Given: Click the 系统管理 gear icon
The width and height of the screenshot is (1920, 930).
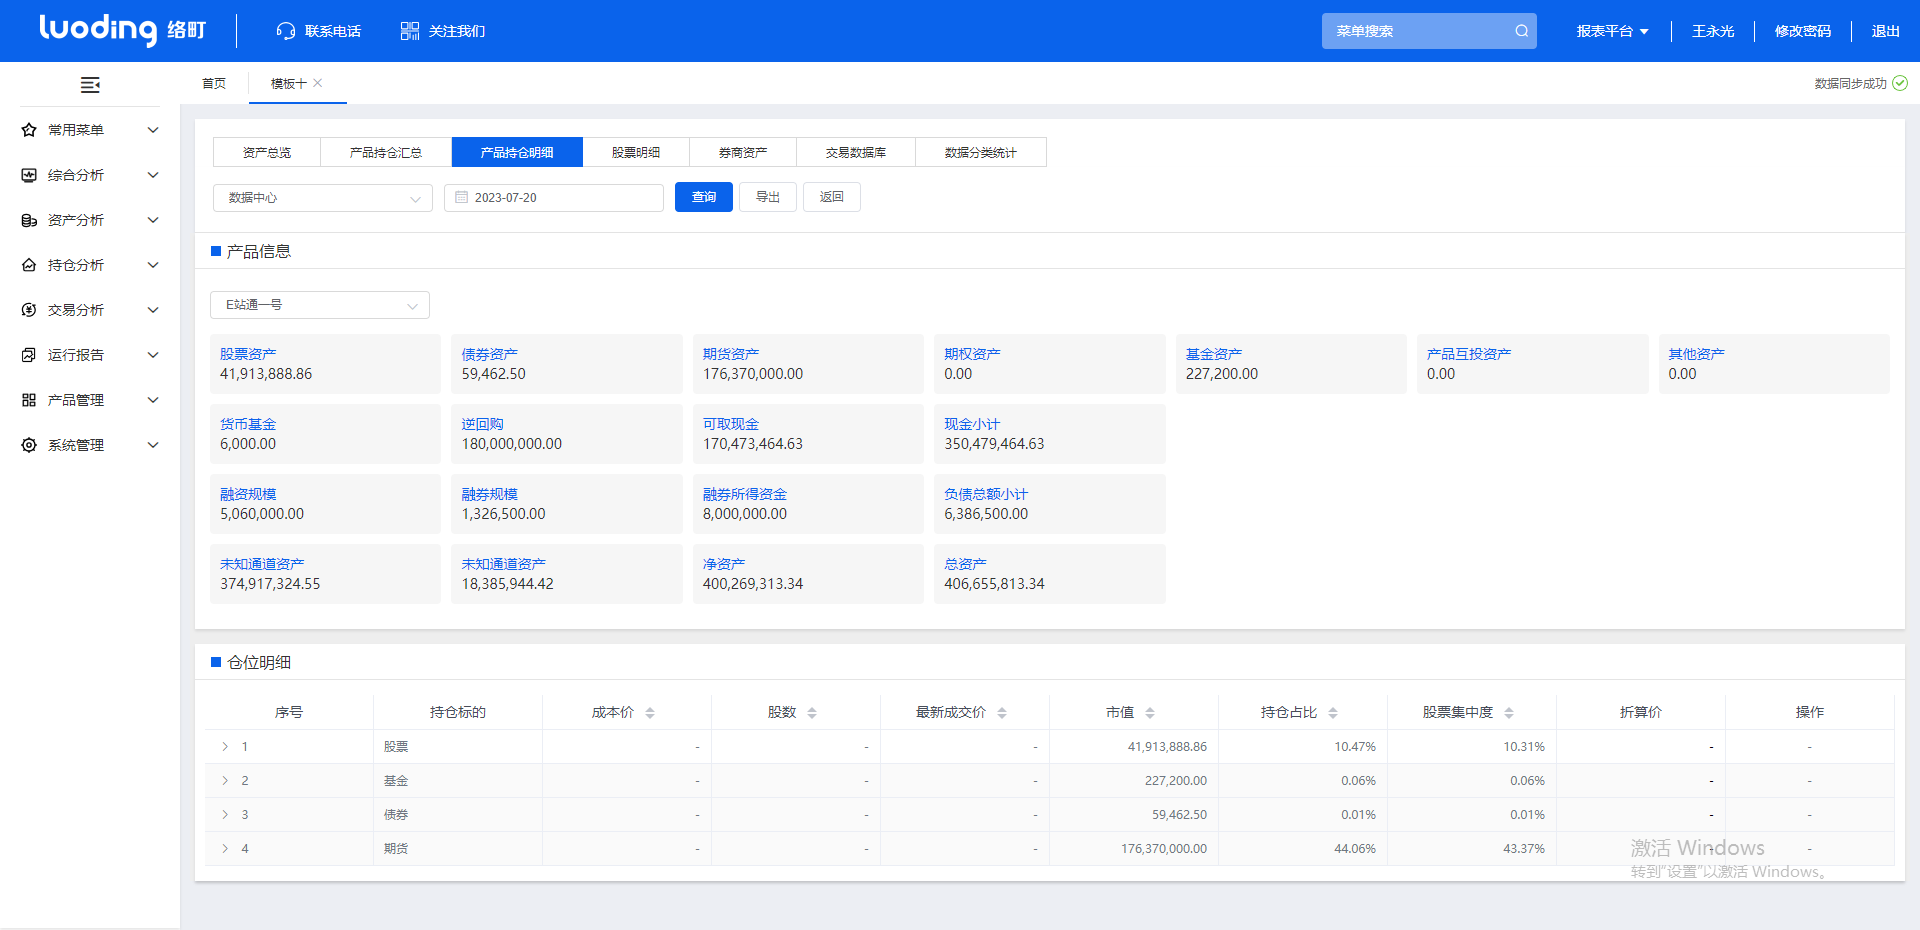Looking at the screenshot, I should [29, 445].
